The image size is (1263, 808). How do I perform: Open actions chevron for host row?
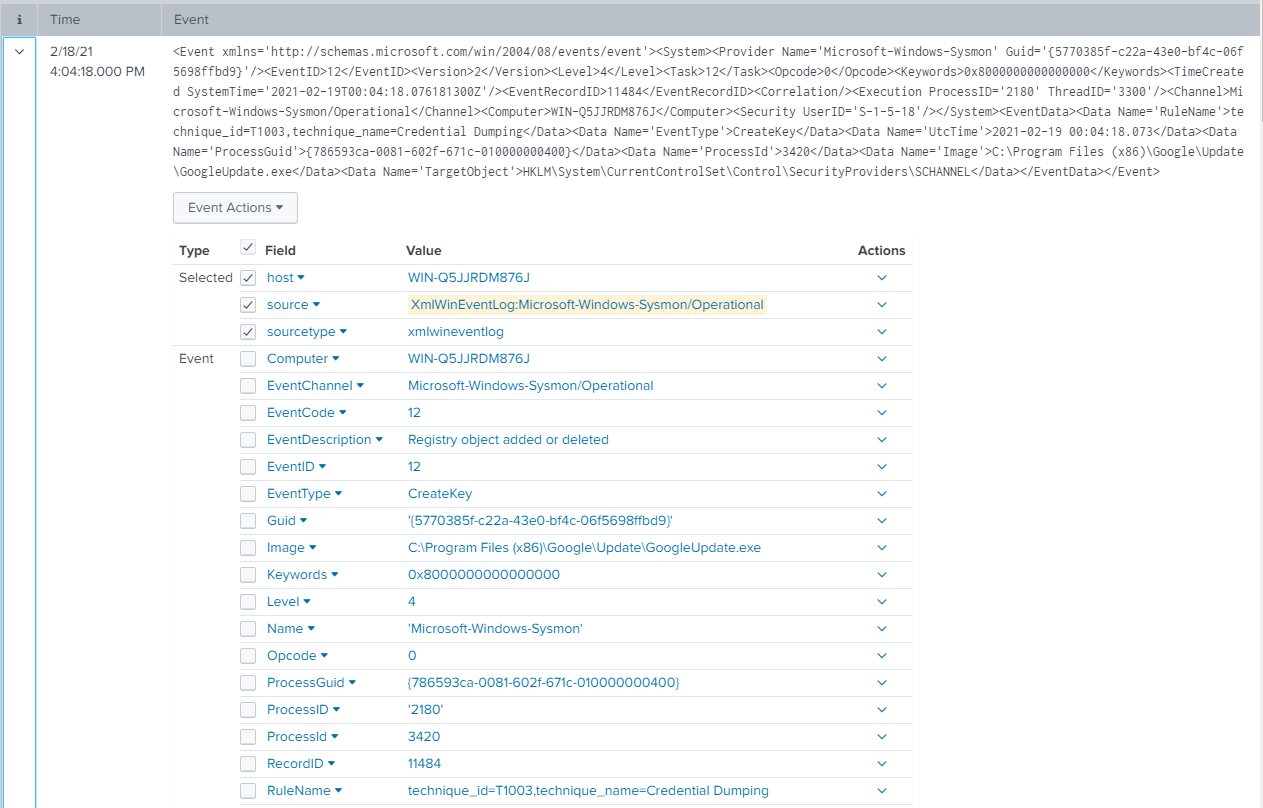click(881, 278)
